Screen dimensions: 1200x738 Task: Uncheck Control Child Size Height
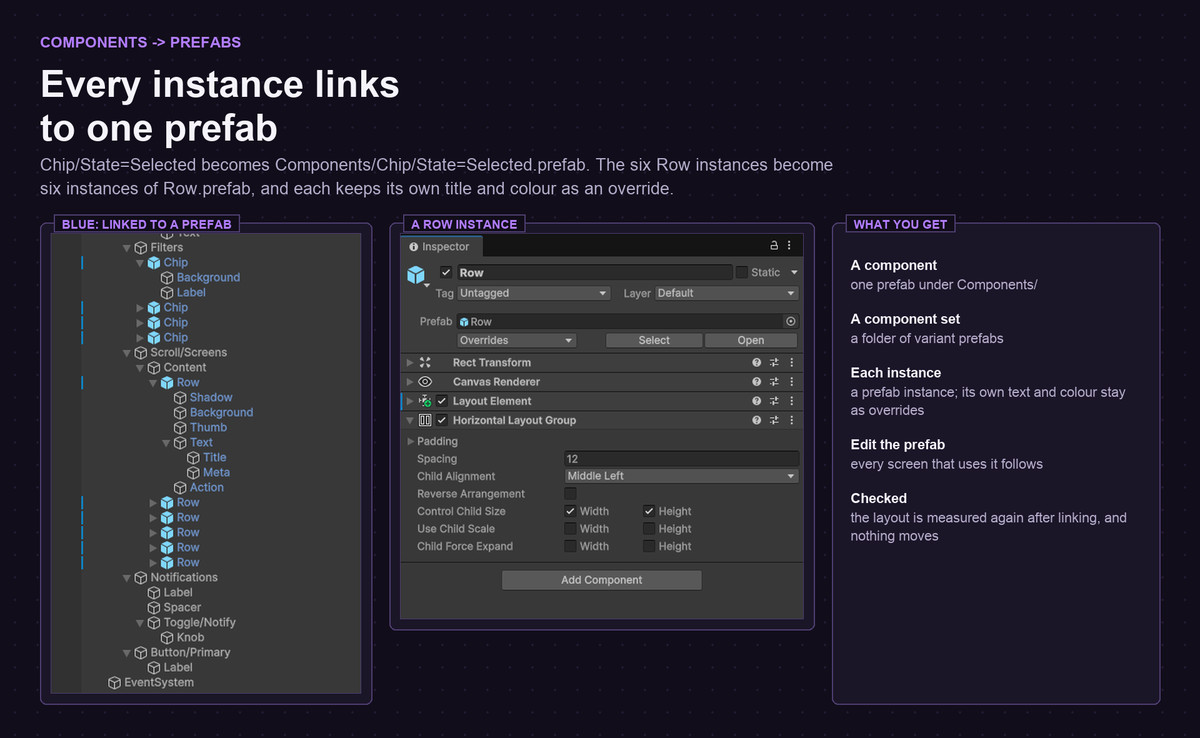649,511
